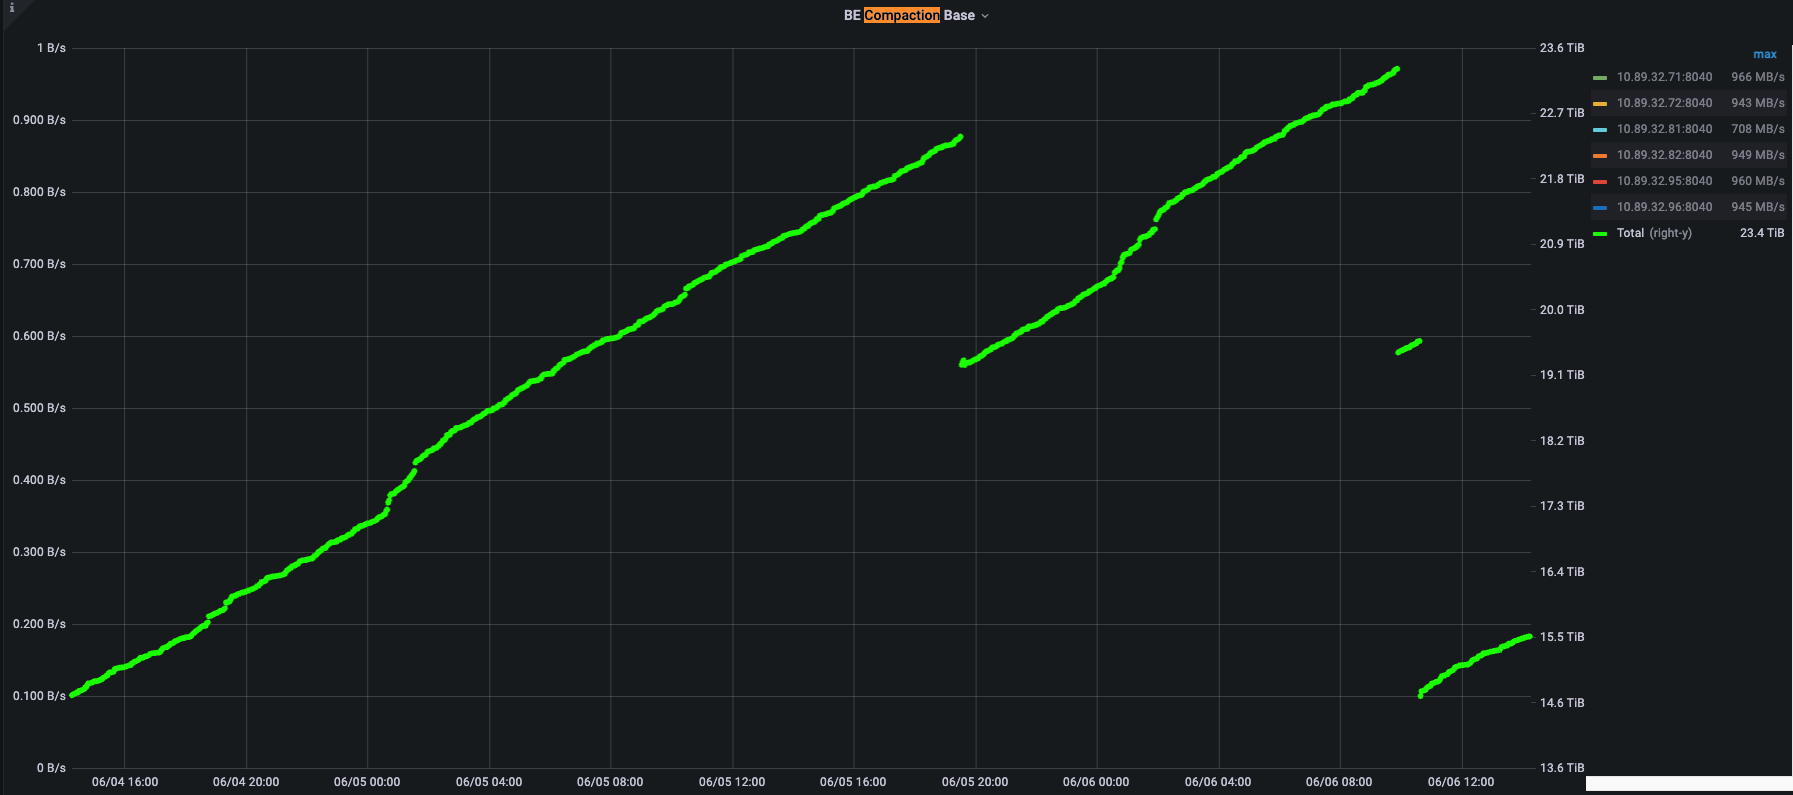Viewport: 1793px width, 795px height.
Task: Click the panel info icon in the corner
Action: click(x=12, y=8)
